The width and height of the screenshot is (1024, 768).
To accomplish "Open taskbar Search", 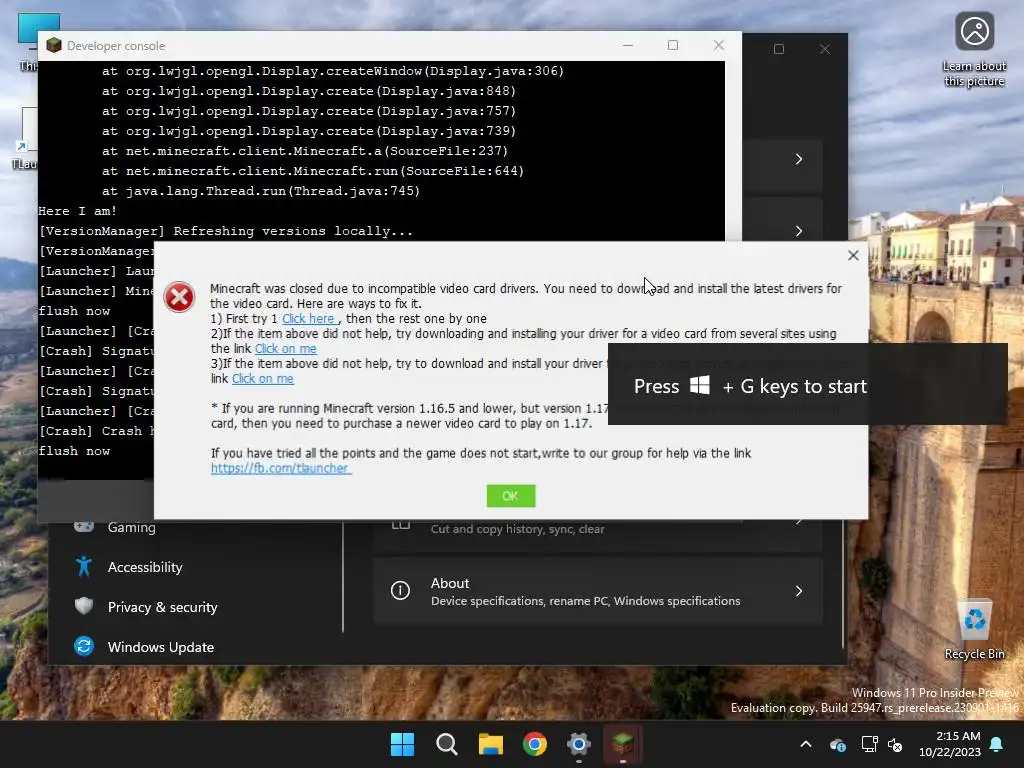I will tap(447, 744).
